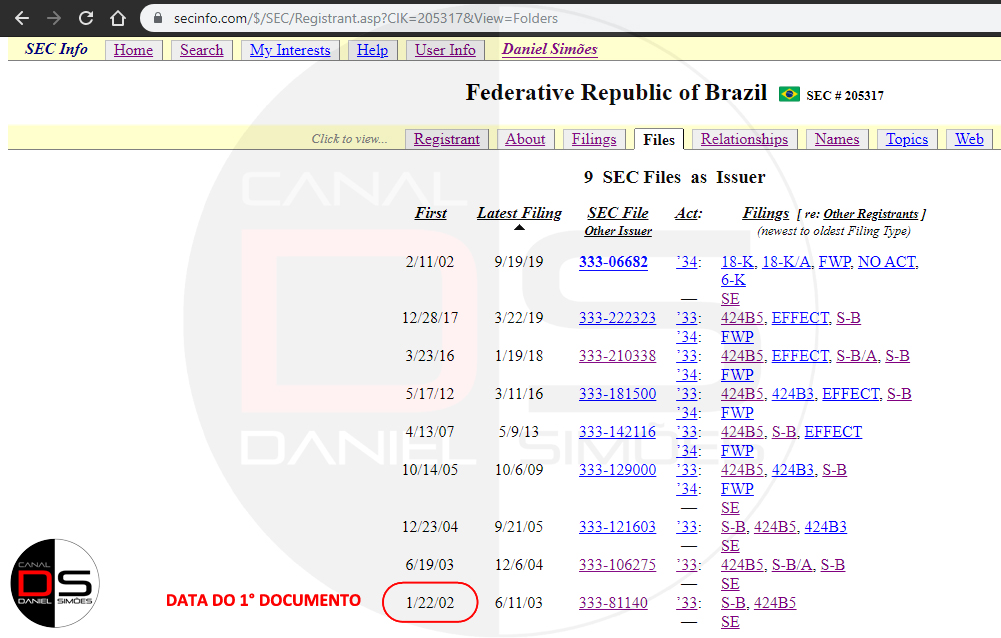1001x638 pixels.
Task: Open My Interests tab
Action: [x=290, y=50]
